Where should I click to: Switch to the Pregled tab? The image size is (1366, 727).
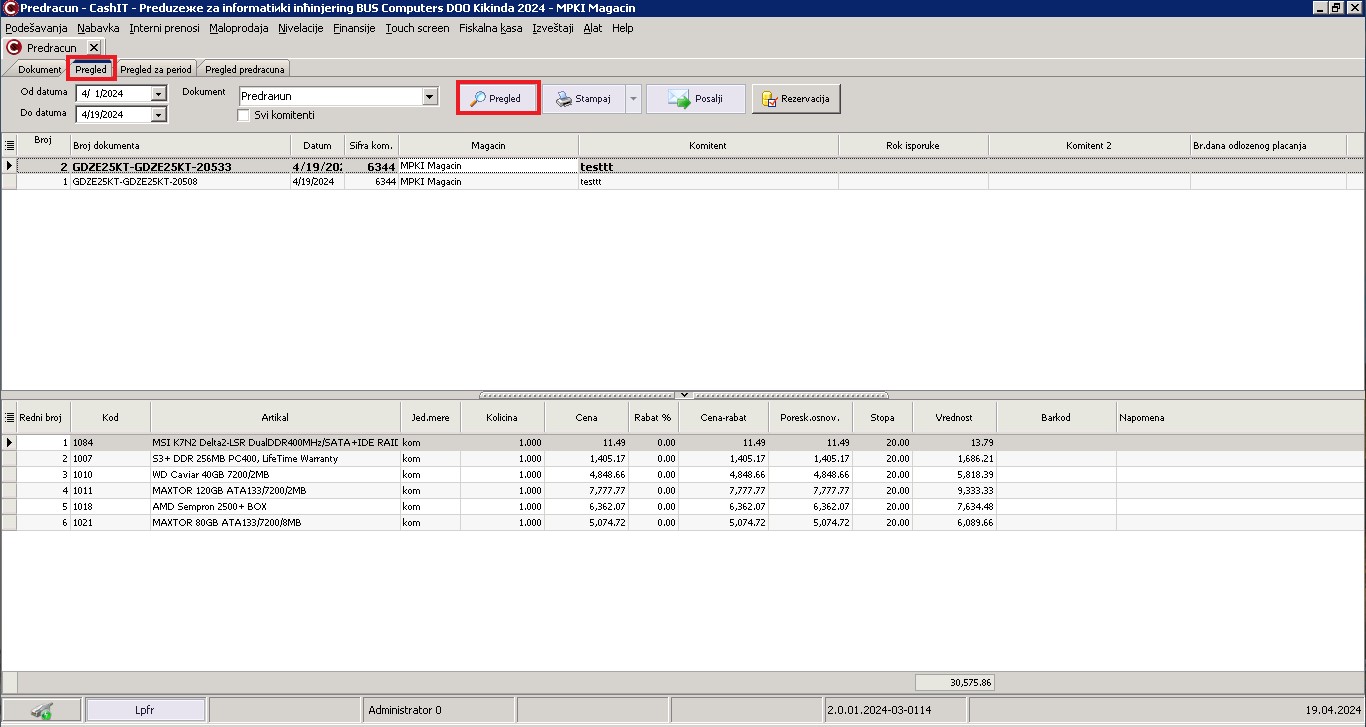(91, 69)
